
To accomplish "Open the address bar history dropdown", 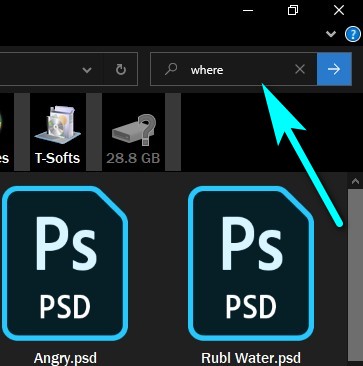I will 87,69.
